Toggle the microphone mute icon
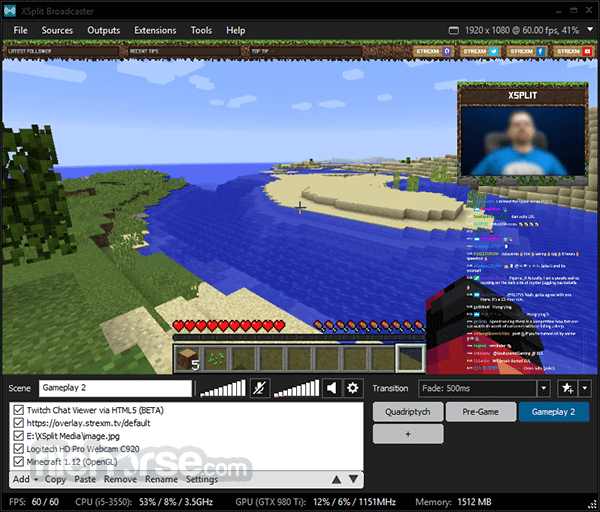This screenshot has height=512, width=600. click(x=260, y=388)
